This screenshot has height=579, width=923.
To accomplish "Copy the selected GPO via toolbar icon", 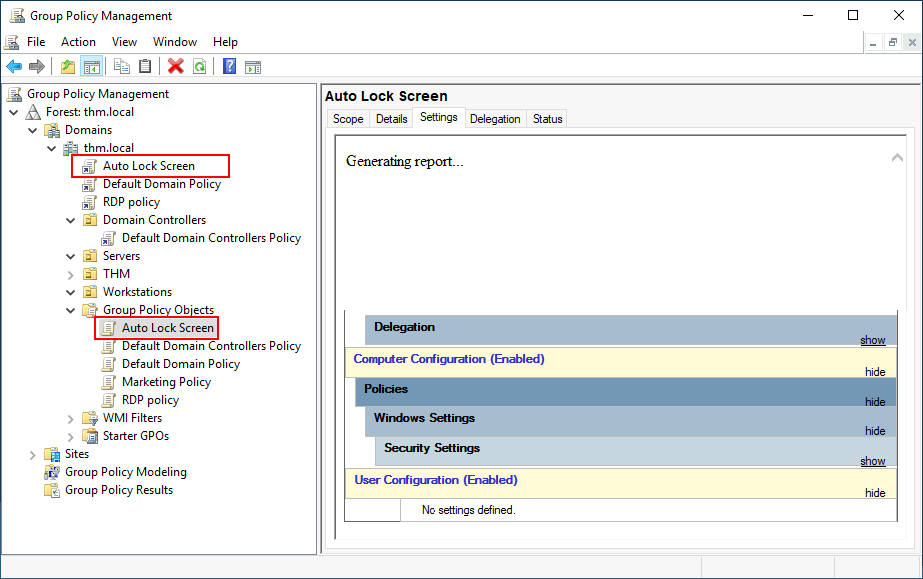I will coord(121,66).
